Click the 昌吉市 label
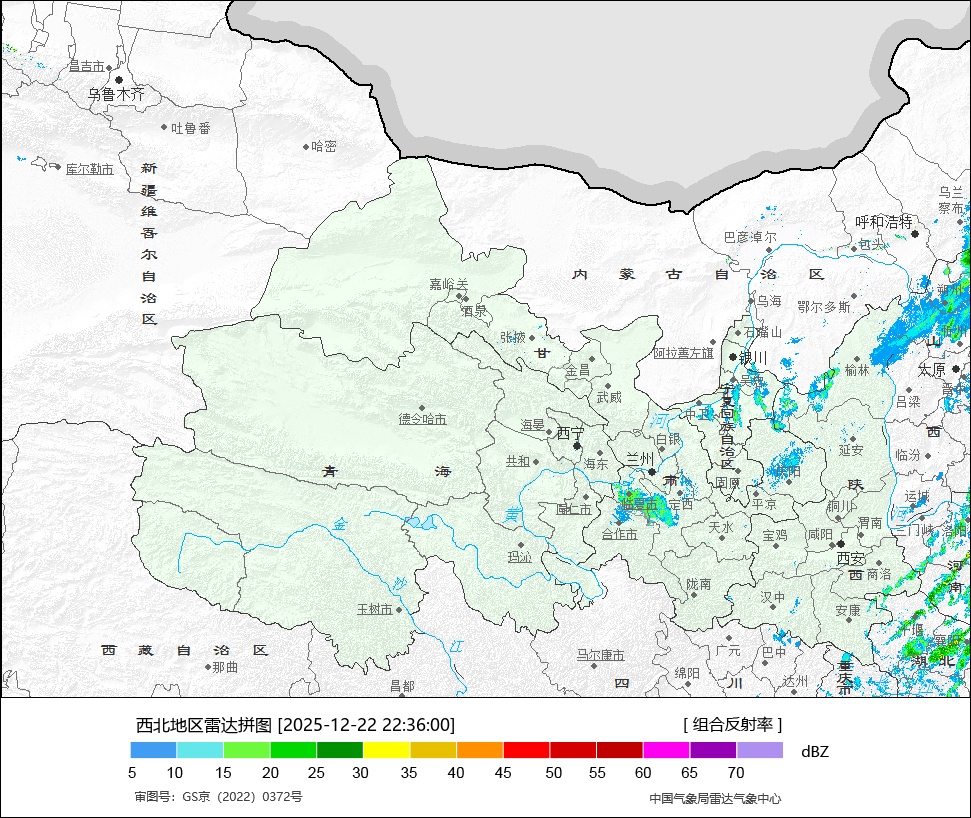This screenshot has width=971, height=818. tap(86, 66)
